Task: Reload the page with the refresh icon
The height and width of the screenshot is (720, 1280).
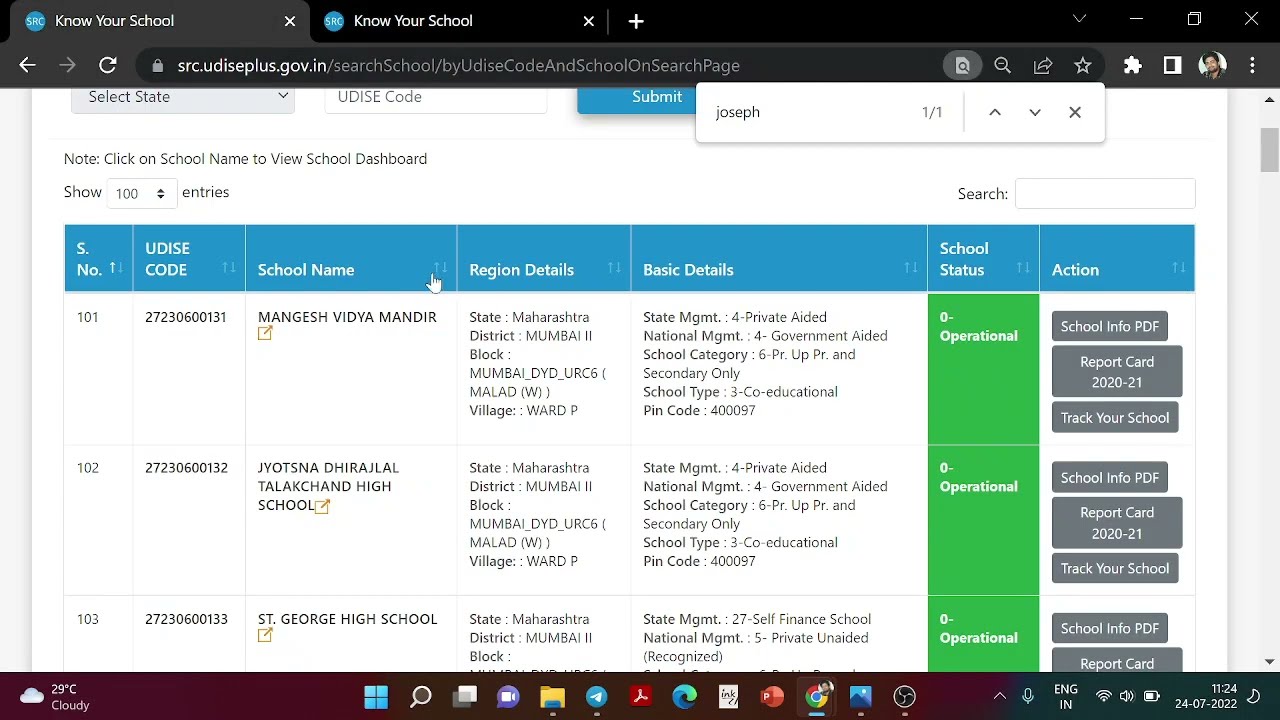Action: tap(107, 65)
